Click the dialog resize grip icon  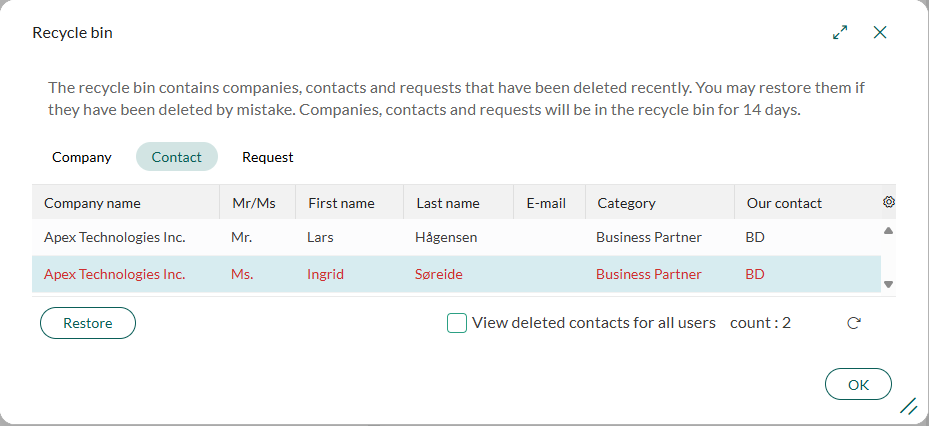(908, 406)
